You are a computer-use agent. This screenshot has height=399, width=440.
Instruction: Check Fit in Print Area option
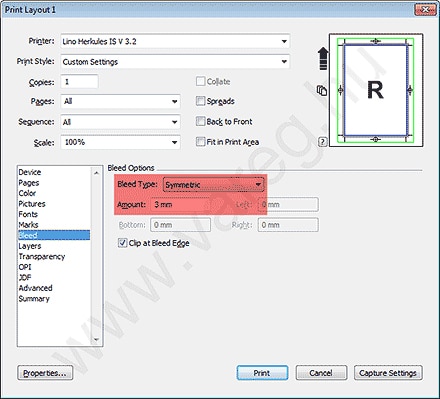200,142
